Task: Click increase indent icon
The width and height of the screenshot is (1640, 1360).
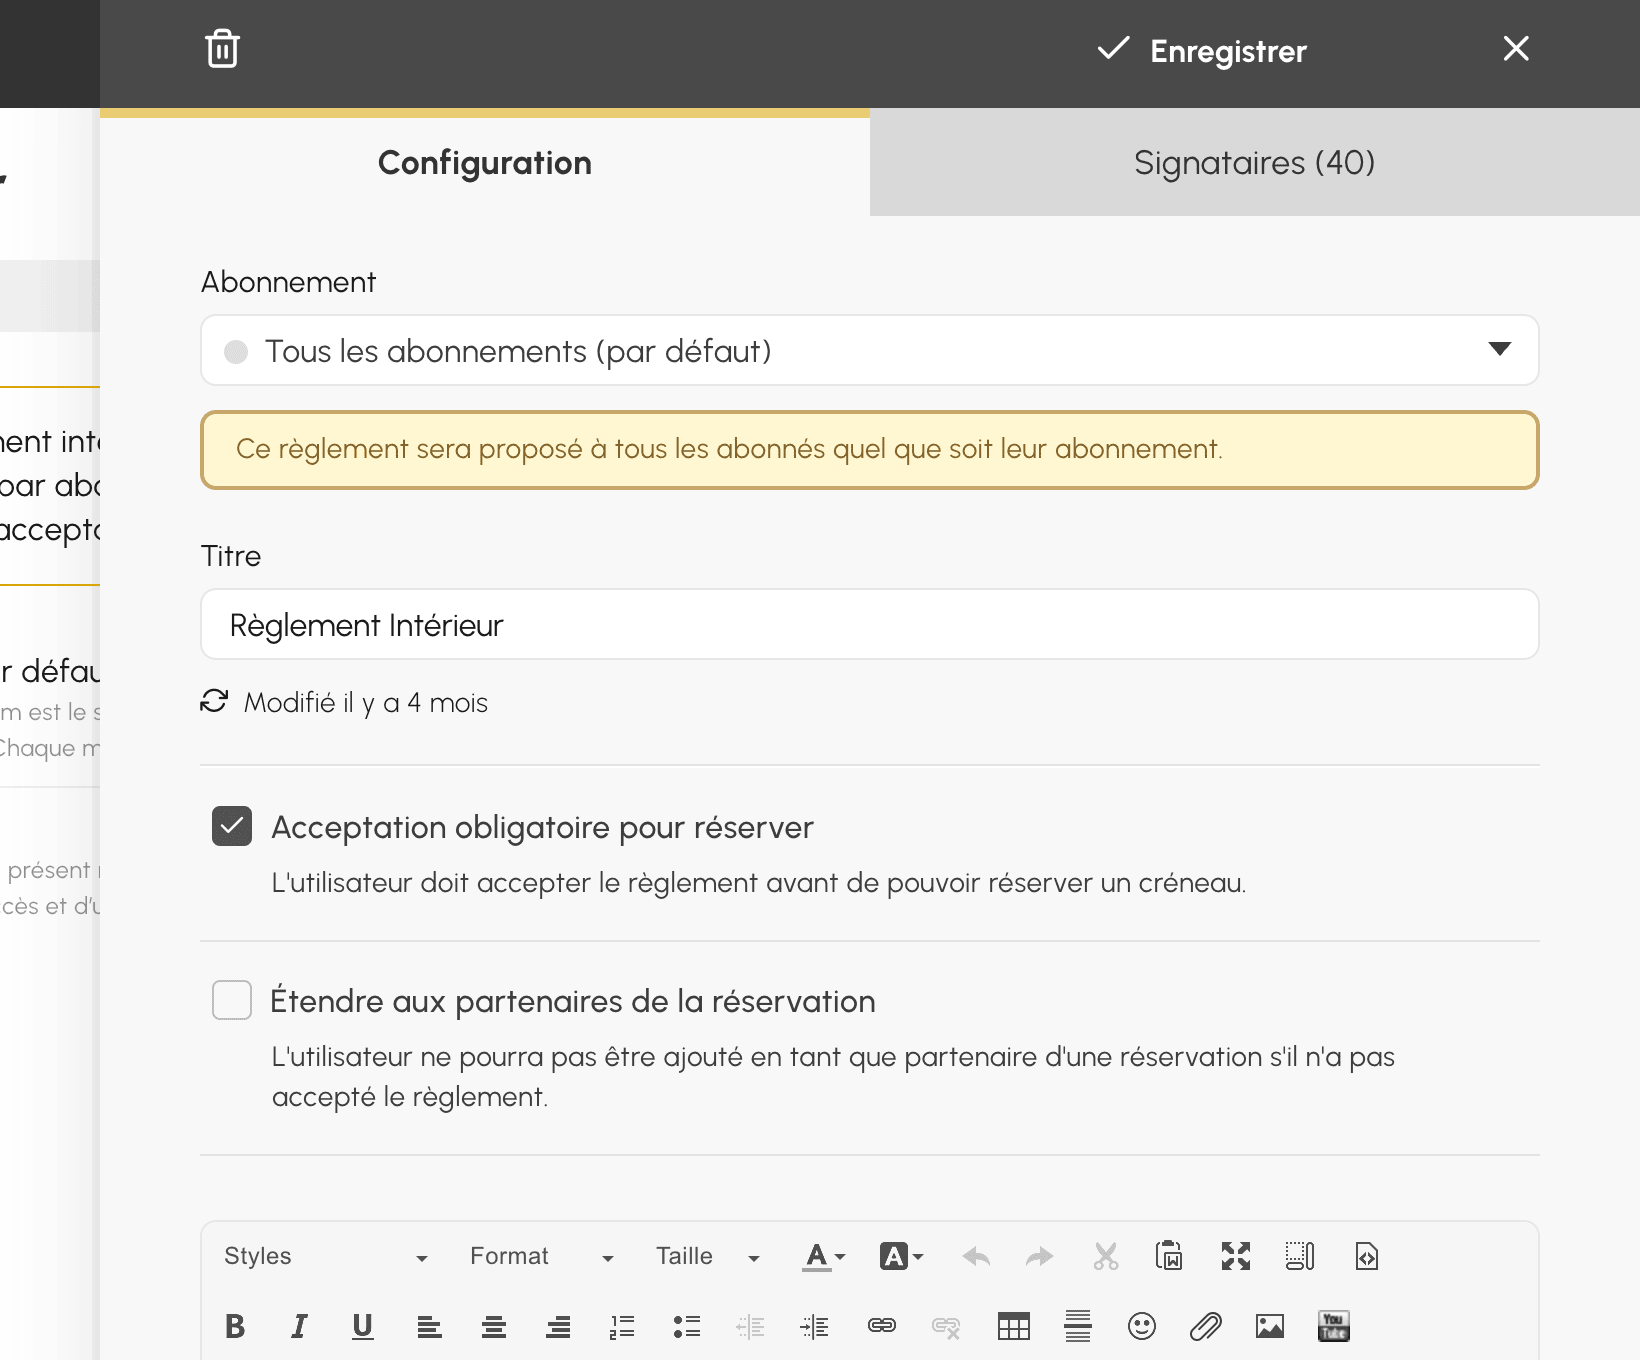Action: point(815,1326)
